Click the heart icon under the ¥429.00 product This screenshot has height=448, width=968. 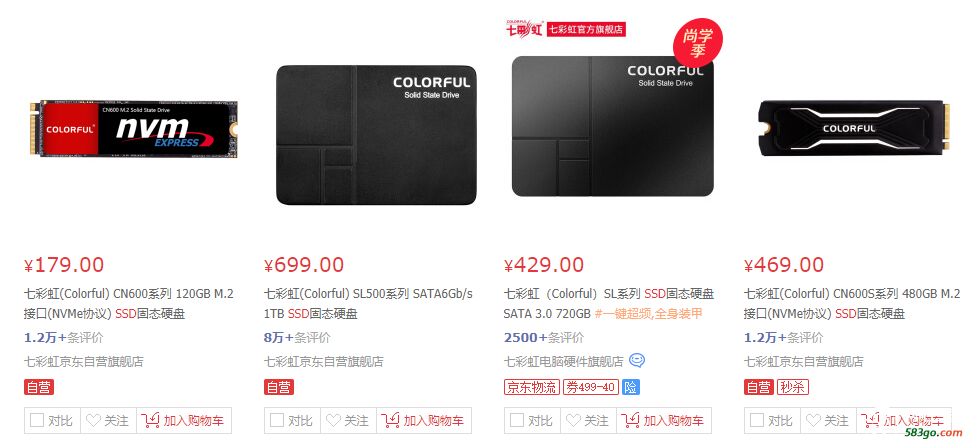tap(573, 421)
